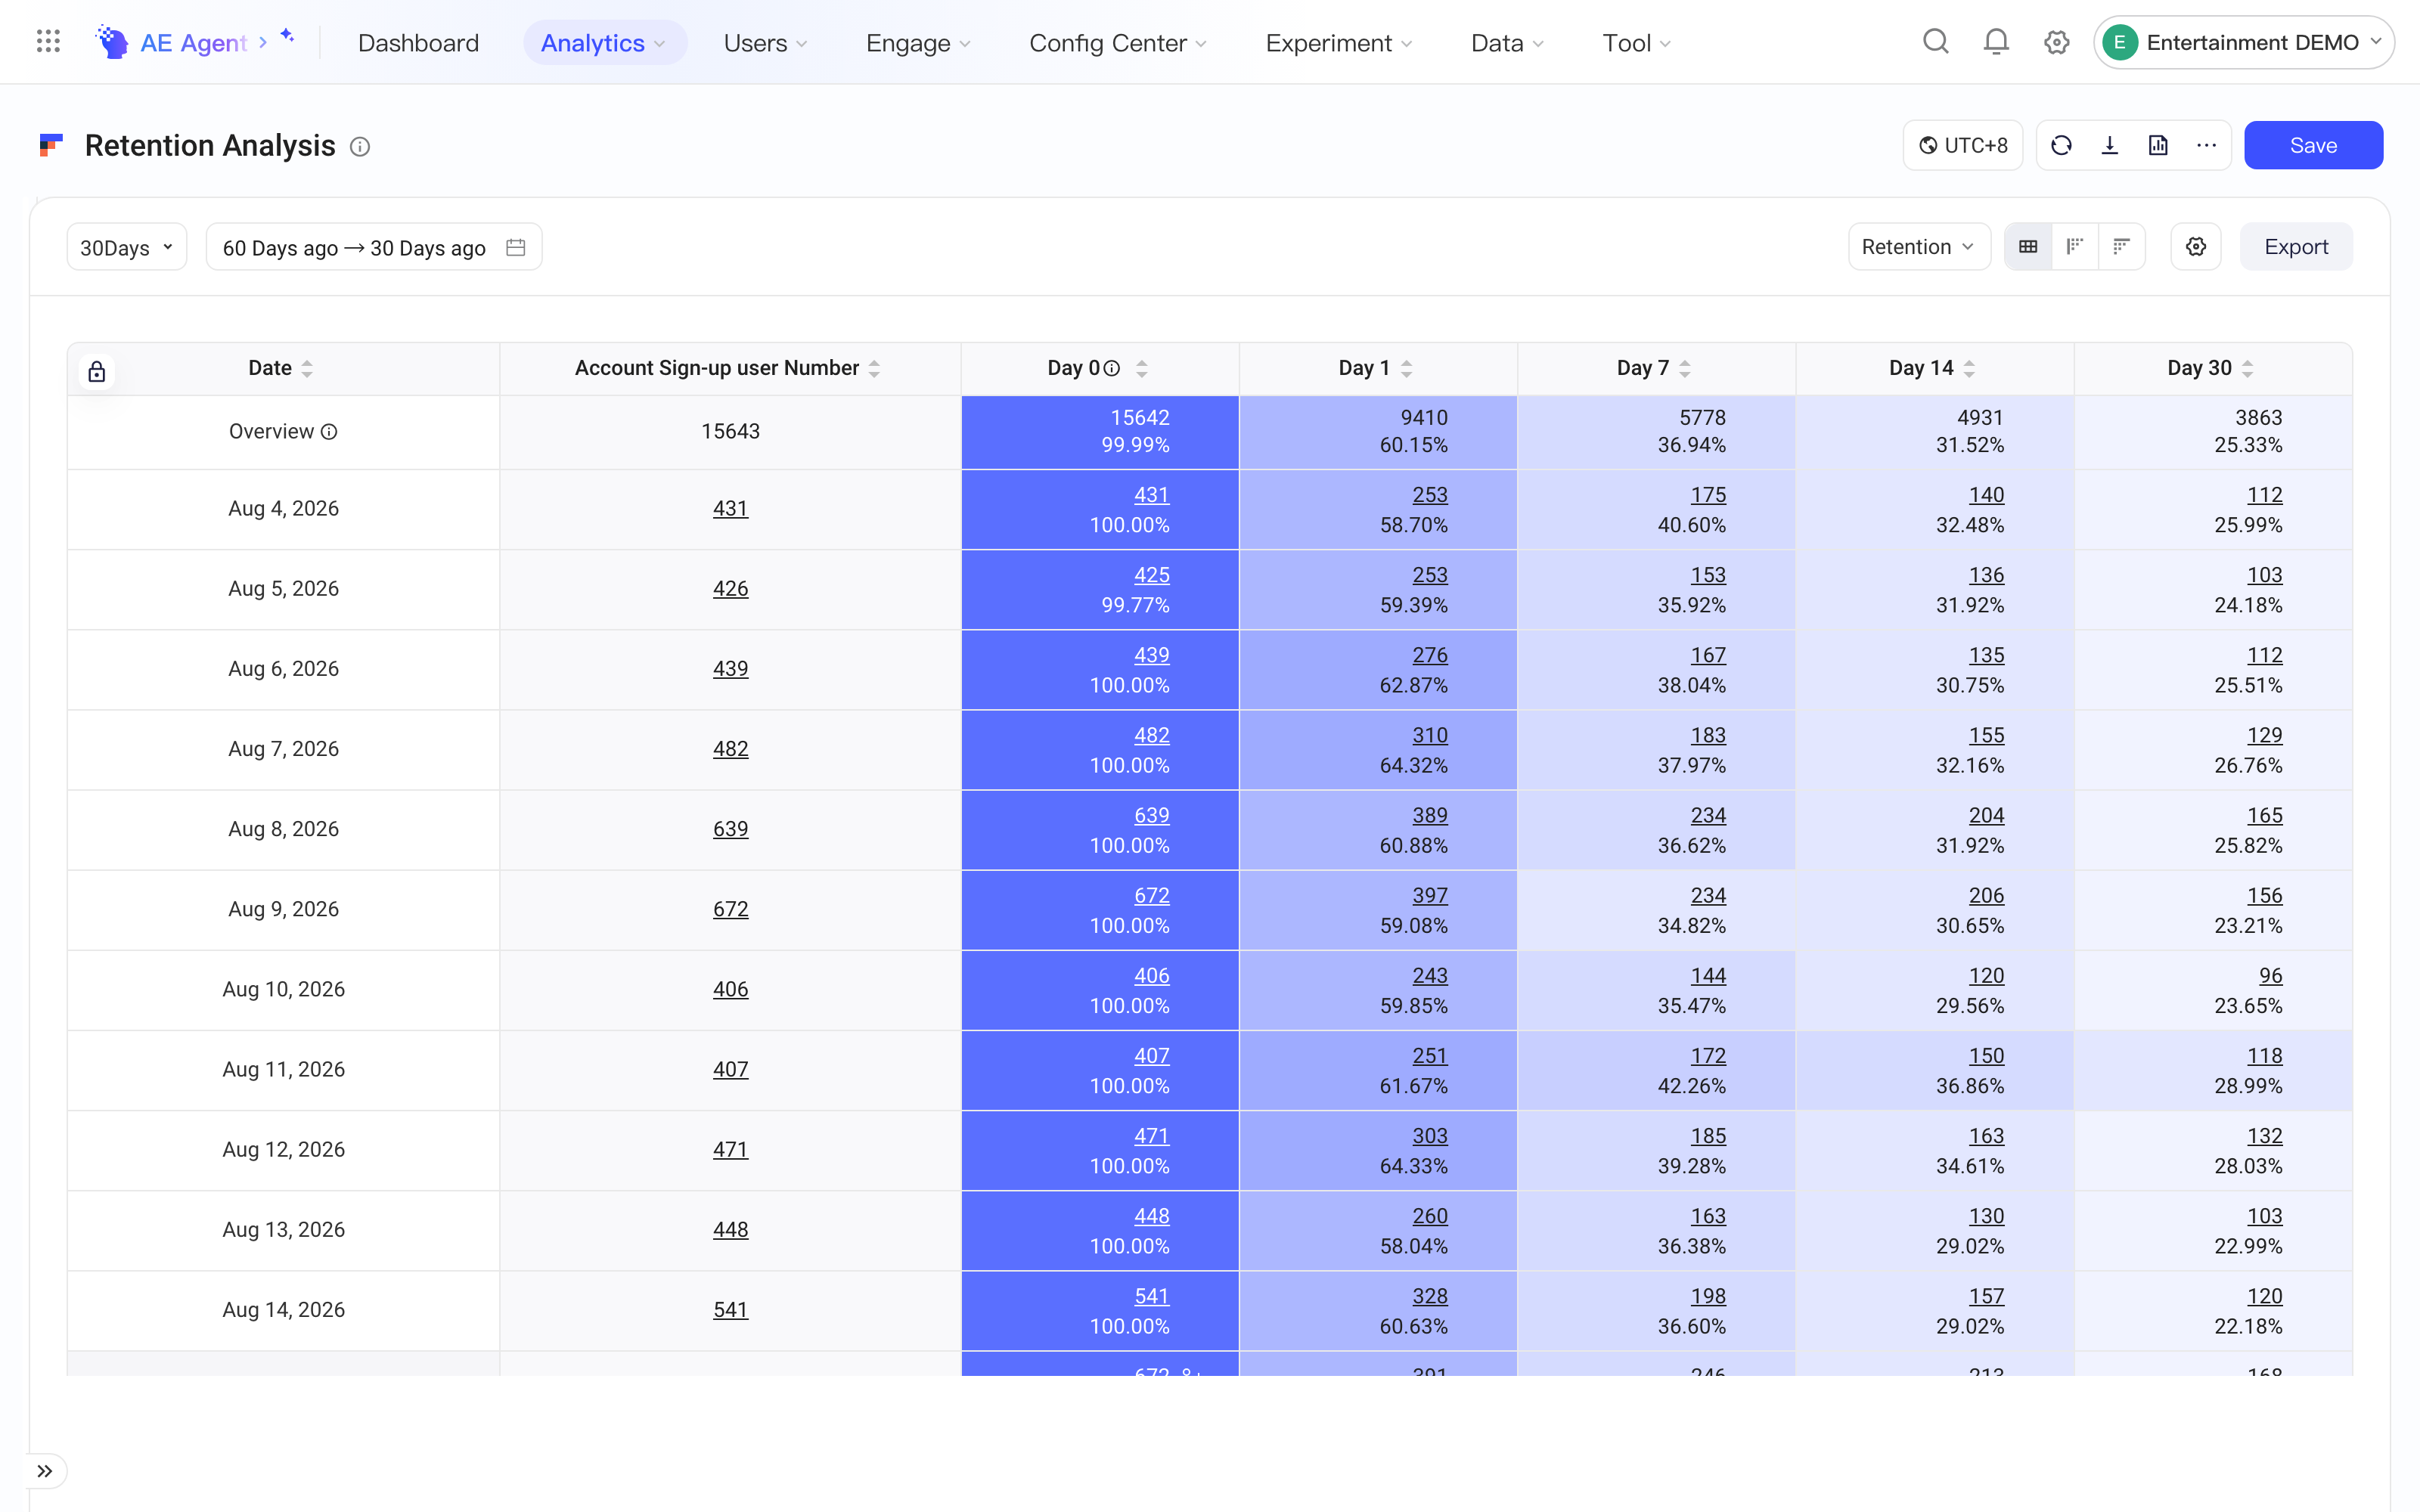Image resolution: width=2420 pixels, height=1512 pixels.
Task: Open the notifications bell
Action: click(1996, 42)
